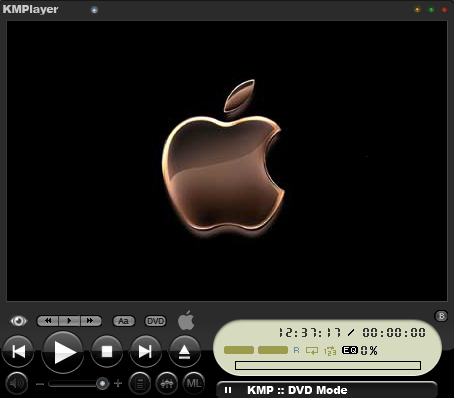Minimize with the orange title bar dot
Image resolution: width=454 pixels, height=398 pixels.
point(417,10)
